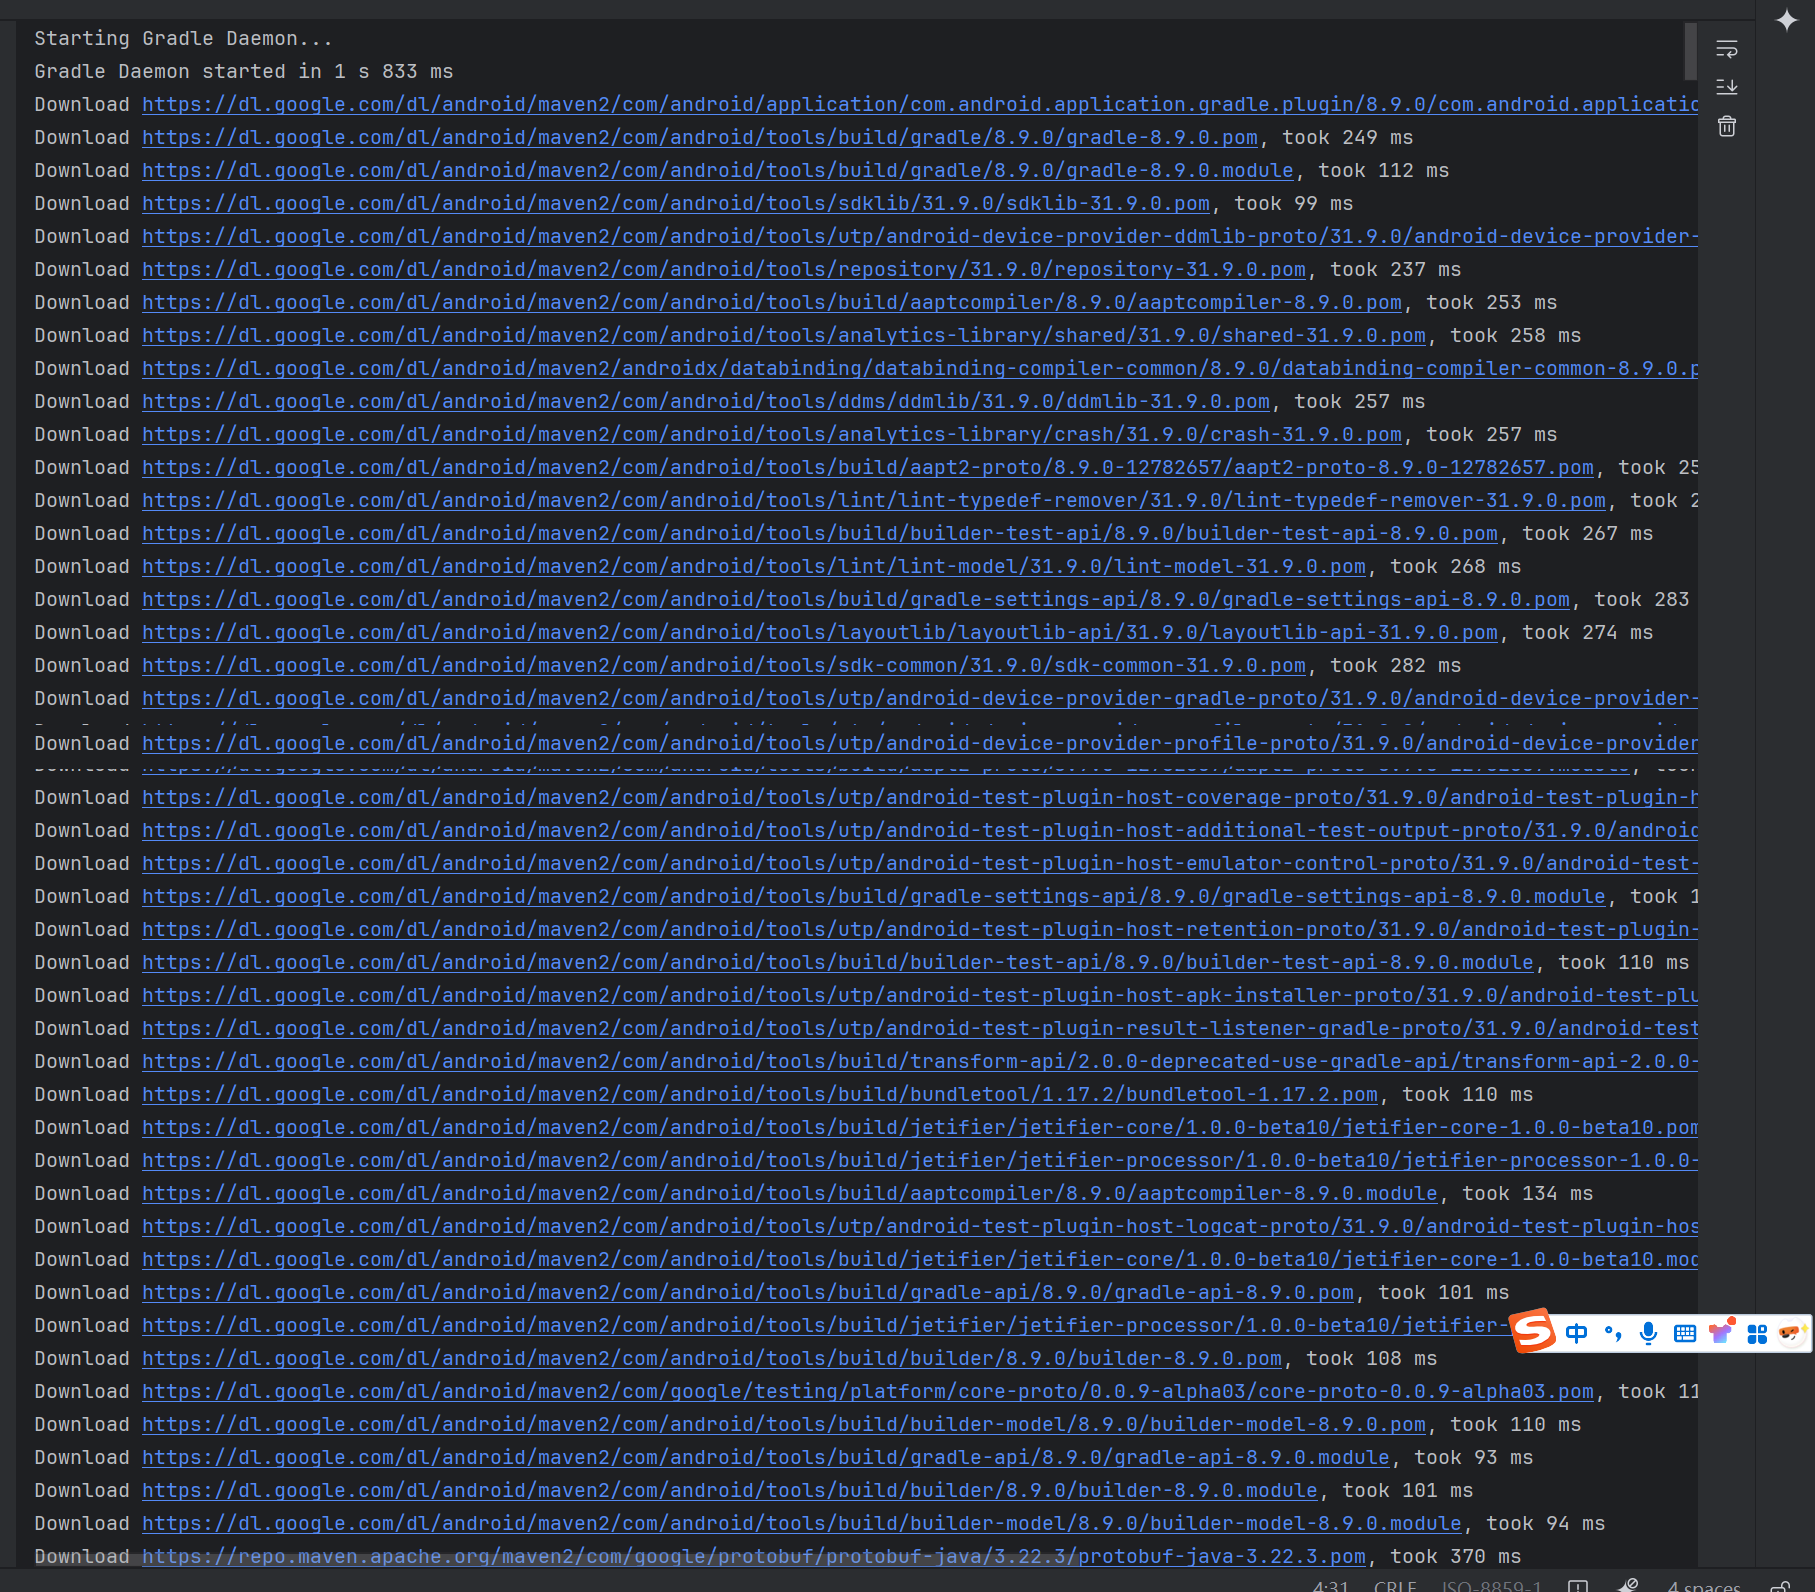This screenshot has height=1592, width=1815.
Task: Open the IME toolbox grid icon
Action: (1757, 1333)
